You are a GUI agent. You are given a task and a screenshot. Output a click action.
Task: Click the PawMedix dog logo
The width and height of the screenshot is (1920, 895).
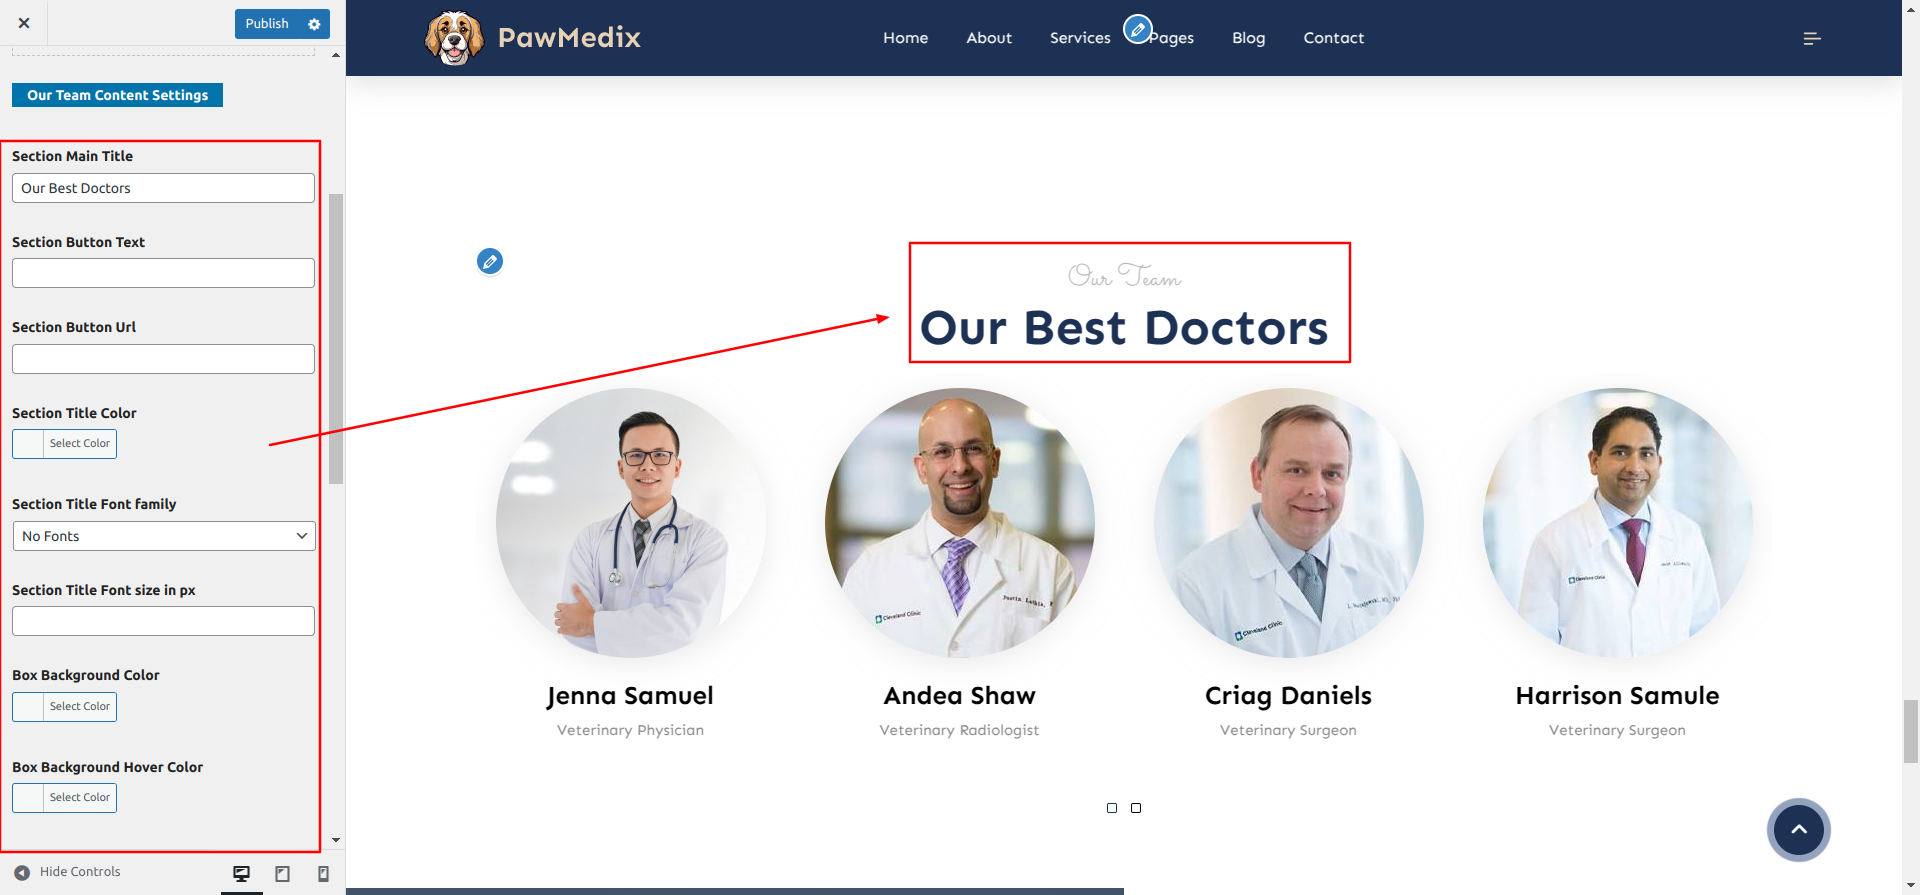tap(454, 38)
